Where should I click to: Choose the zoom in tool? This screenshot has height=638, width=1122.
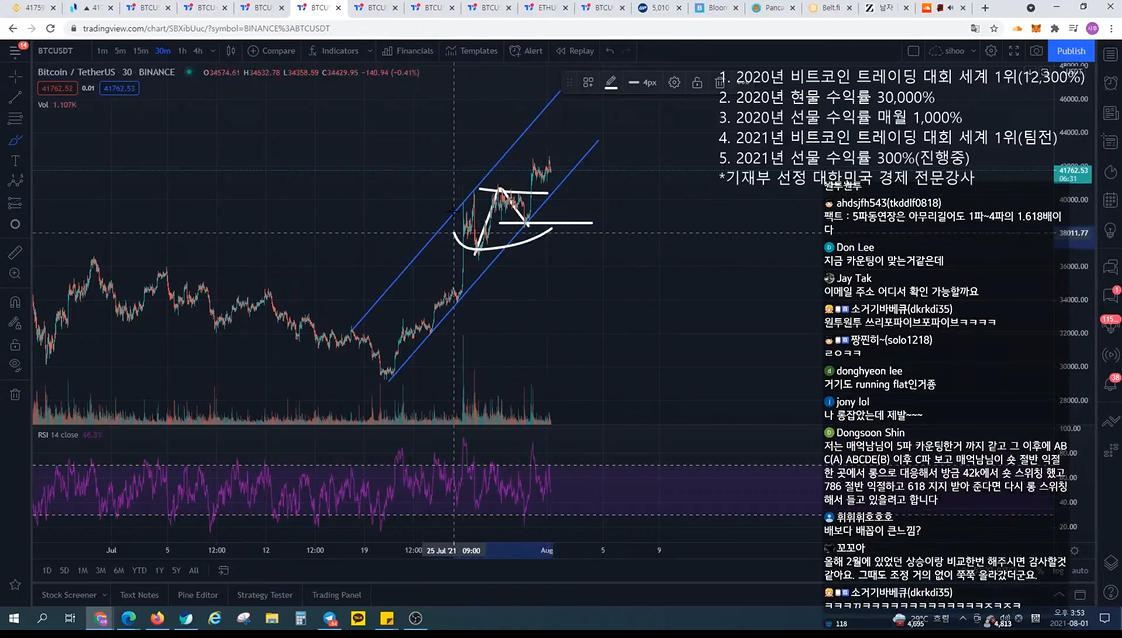point(15,273)
